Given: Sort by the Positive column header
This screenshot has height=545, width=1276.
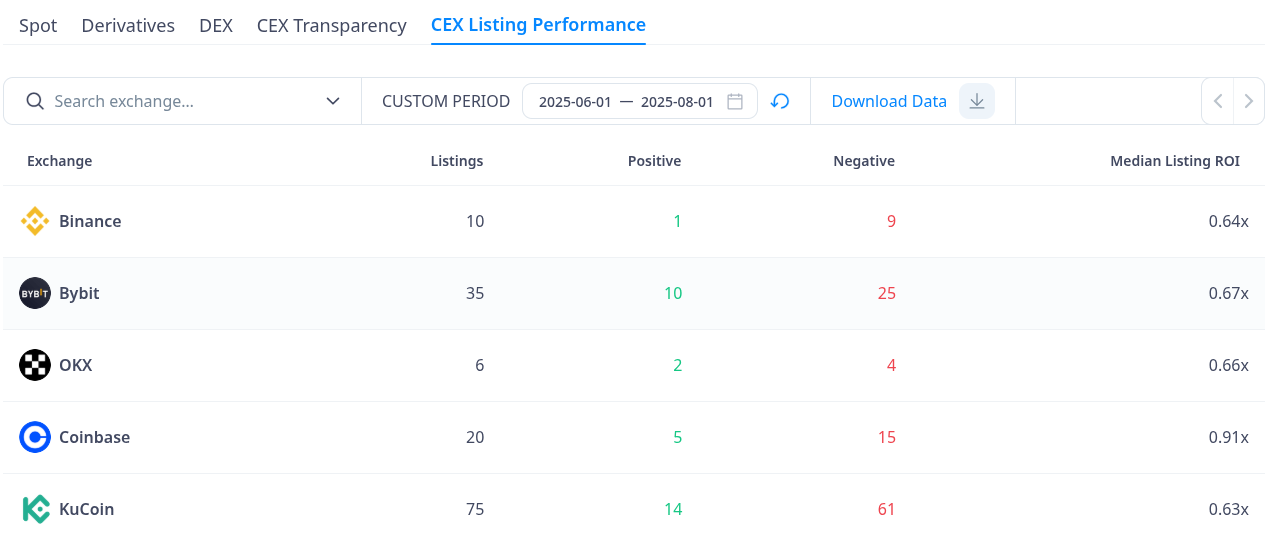Looking at the screenshot, I should [x=654, y=161].
